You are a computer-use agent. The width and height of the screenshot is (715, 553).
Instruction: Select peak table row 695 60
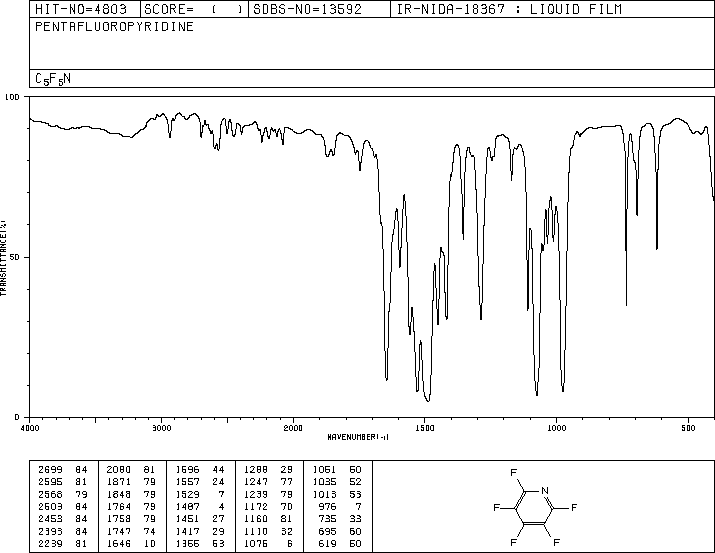point(340,531)
